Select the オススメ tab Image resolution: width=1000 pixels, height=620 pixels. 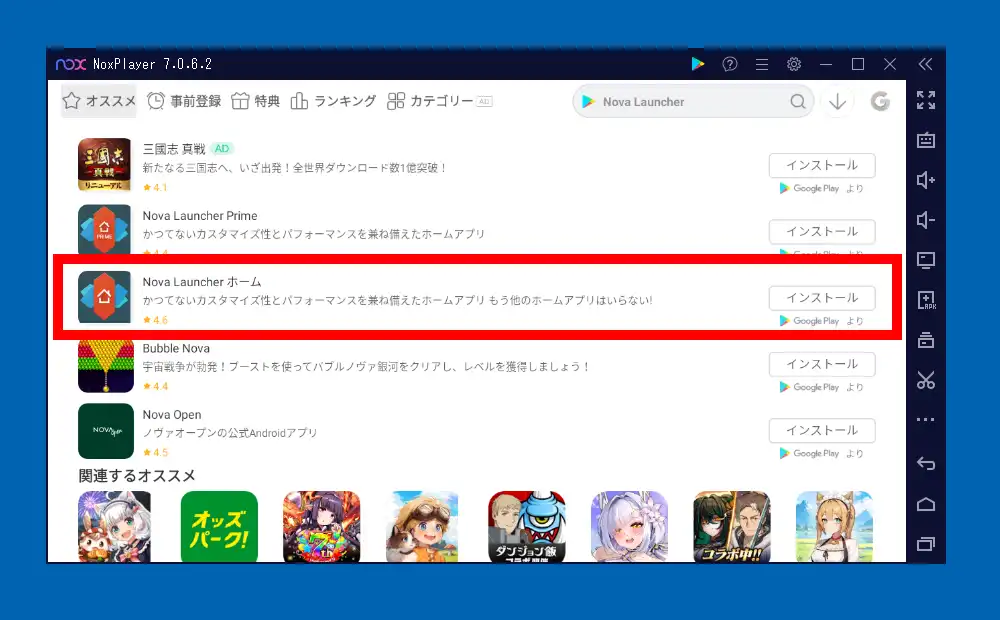point(99,101)
